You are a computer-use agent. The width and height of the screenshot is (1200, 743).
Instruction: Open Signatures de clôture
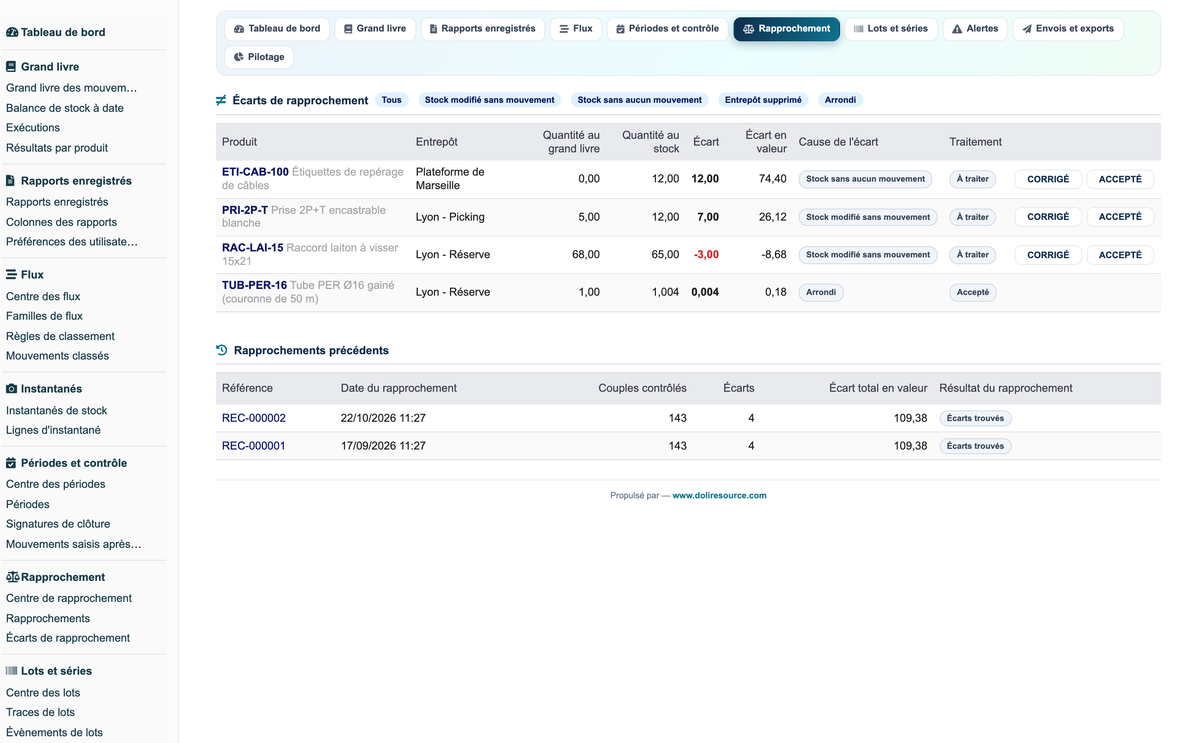58,524
